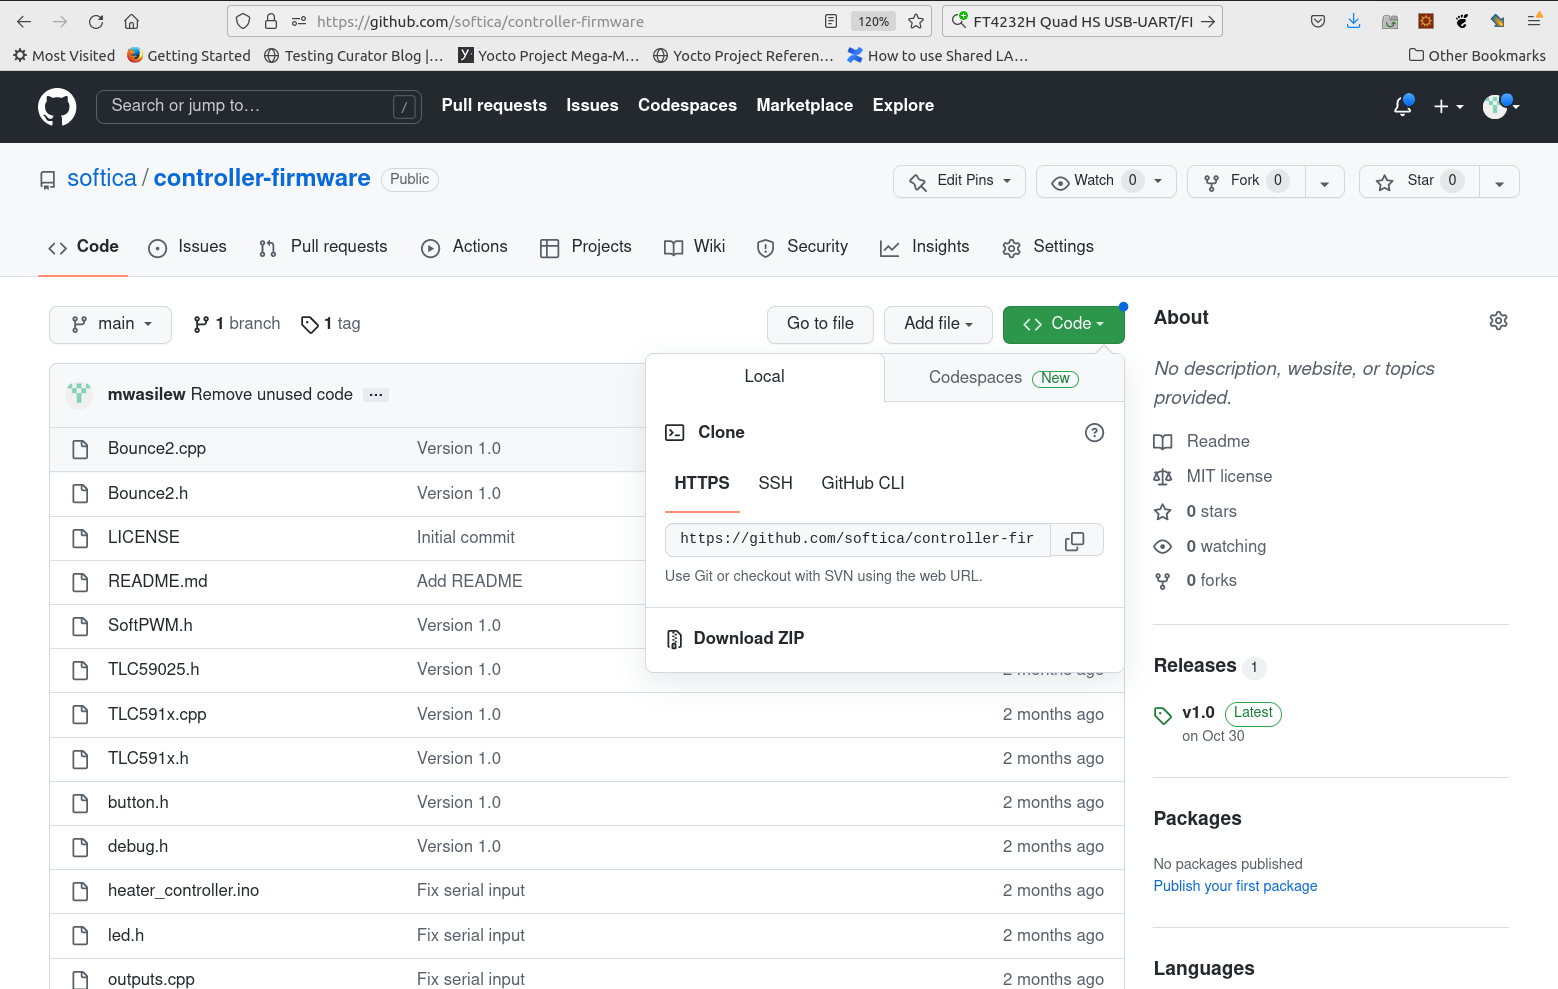The height and width of the screenshot is (989, 1558).
Task: Open Publish your first package link
Action: click(x=1235, y=886)
